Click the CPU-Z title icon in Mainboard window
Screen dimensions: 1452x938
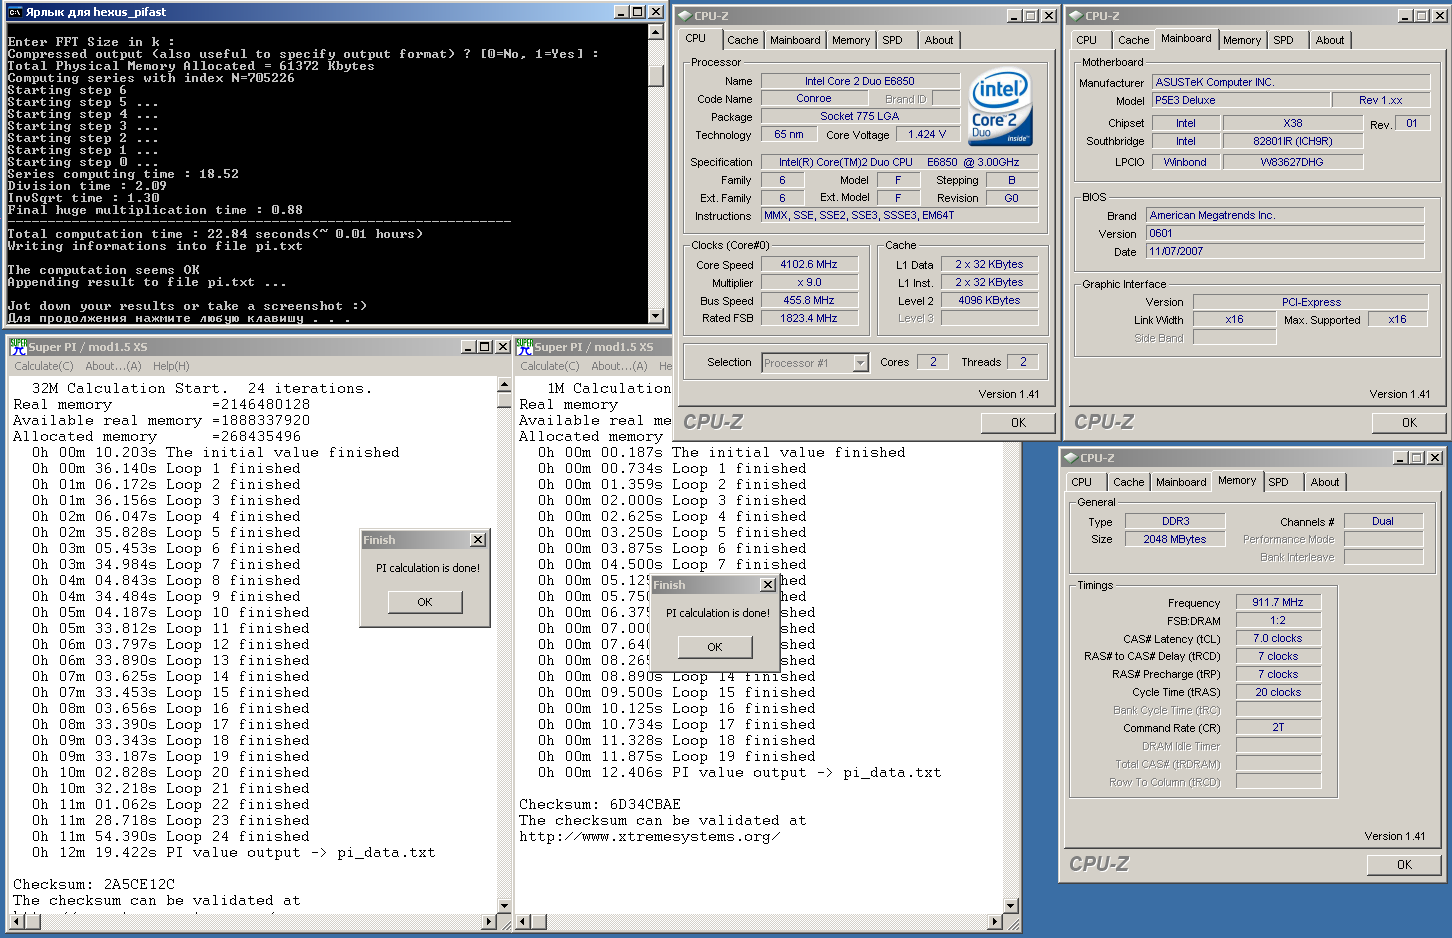click(x=1075, y=16)
